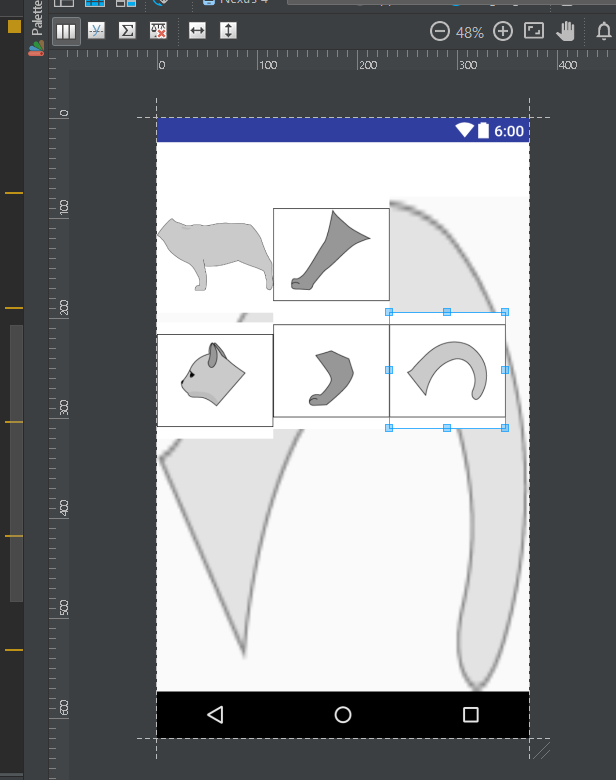Toggle baseline alignment button
616x780 pixels.
point(97,31)
